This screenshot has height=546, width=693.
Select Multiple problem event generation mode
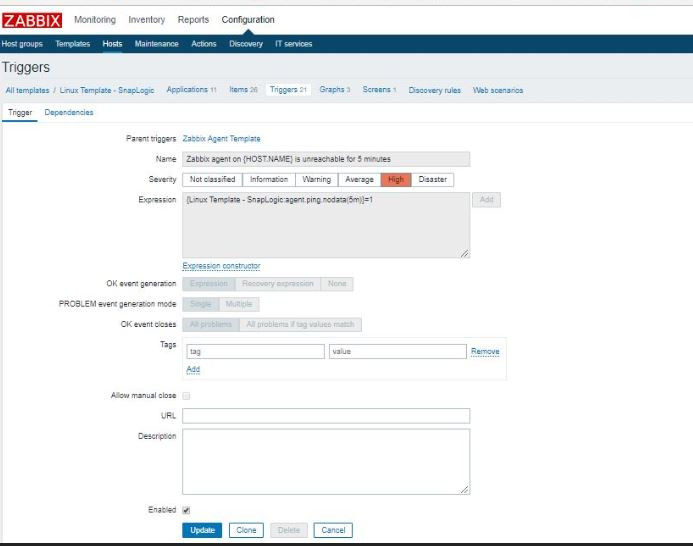tap(239, 304)
